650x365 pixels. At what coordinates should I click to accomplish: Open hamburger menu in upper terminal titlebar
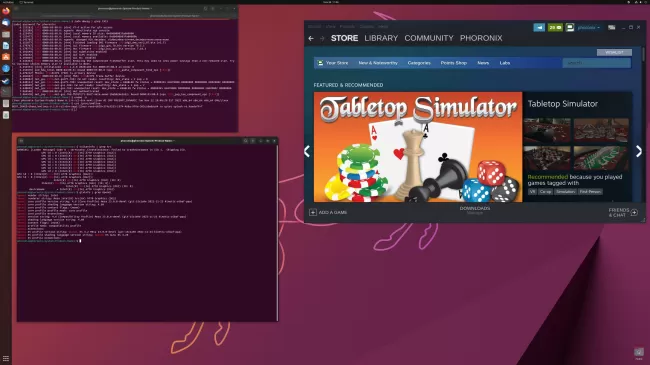tap(213, 8)
